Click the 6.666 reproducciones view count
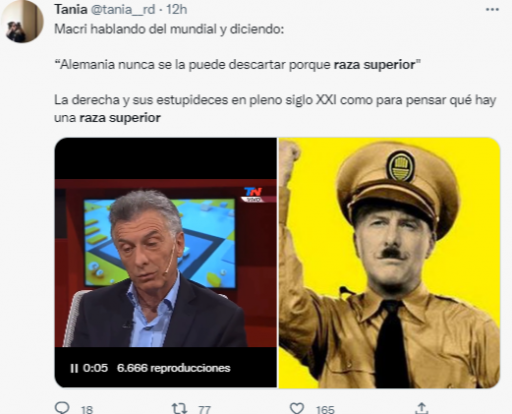The width and height of the screenshot is (512, 414). pyautogui.click(x=173, y=368)
